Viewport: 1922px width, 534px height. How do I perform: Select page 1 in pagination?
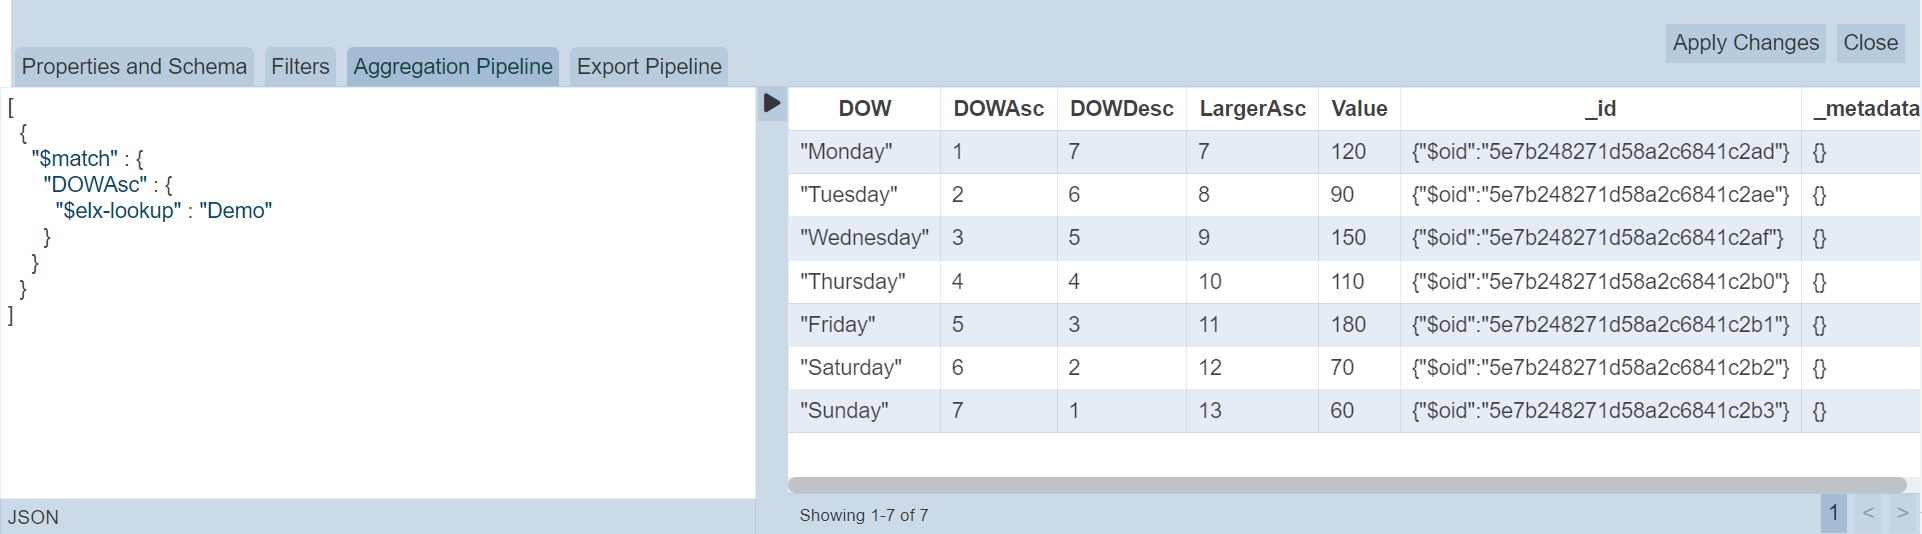(1833, 513)
